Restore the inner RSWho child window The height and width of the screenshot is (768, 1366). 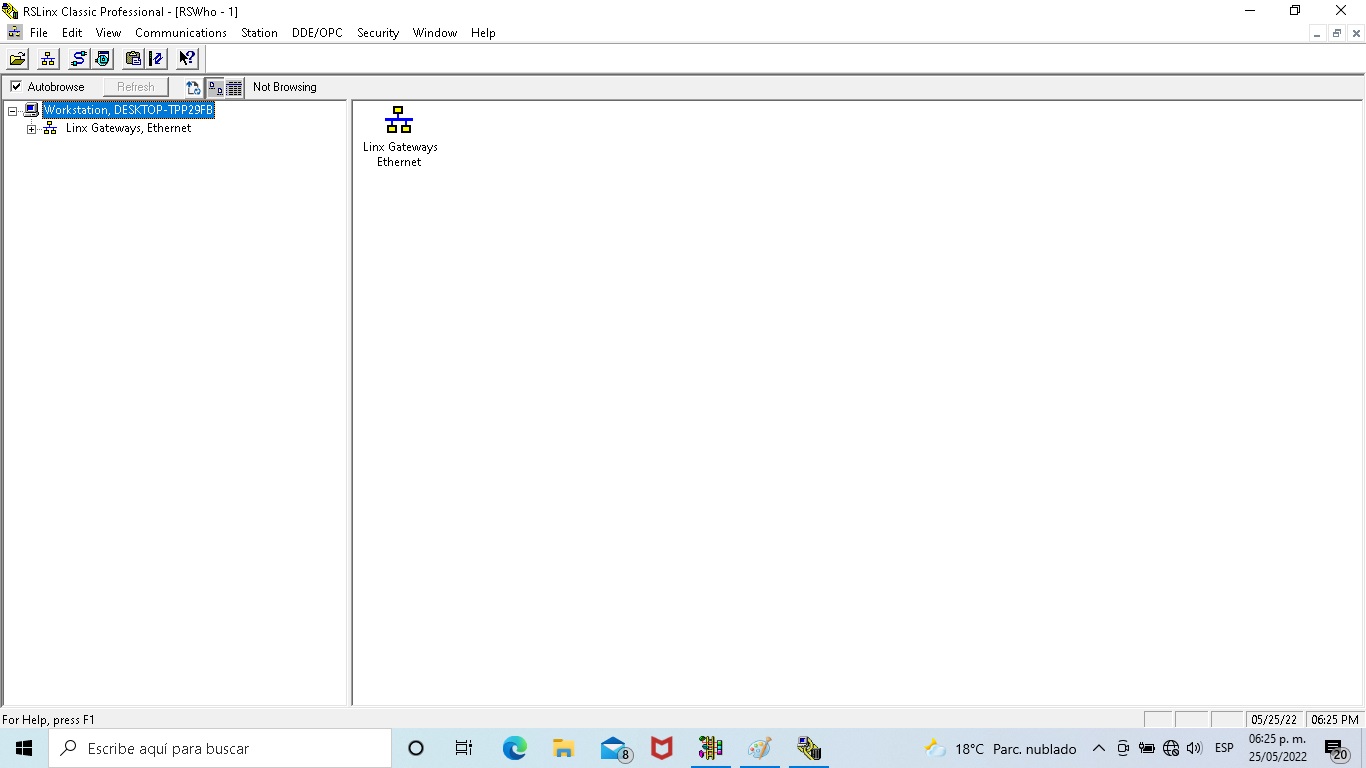[x=1337, y=33]
